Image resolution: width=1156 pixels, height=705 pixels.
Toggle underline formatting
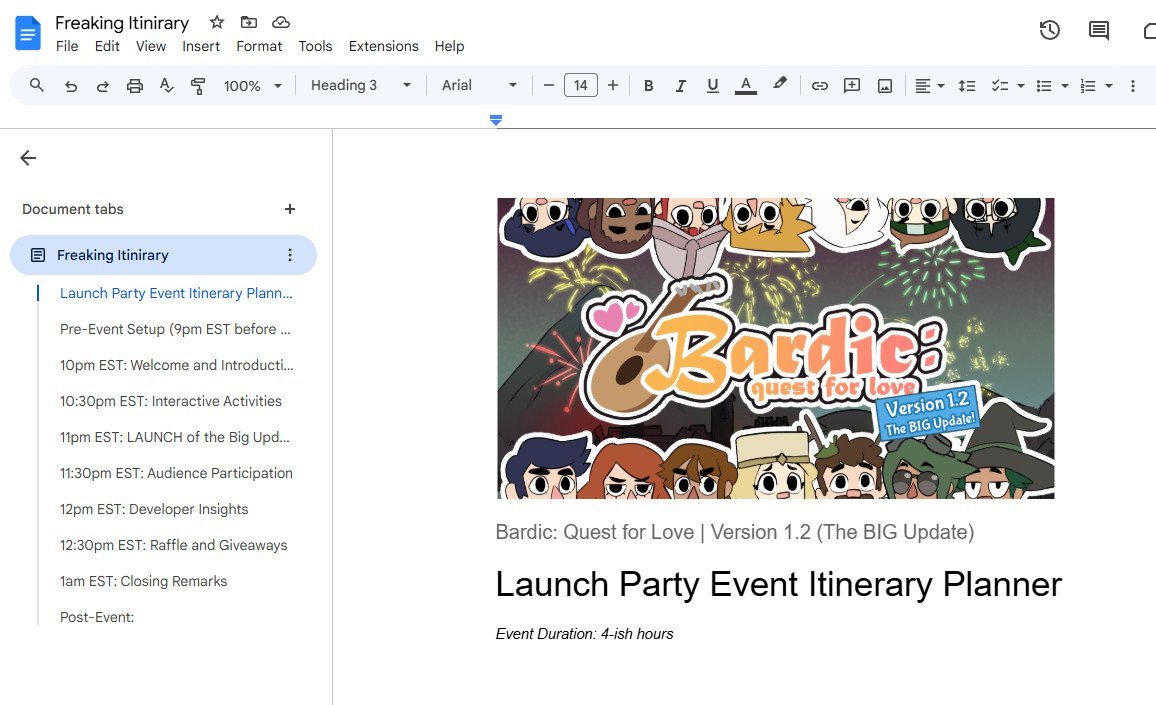click(712, 86)
